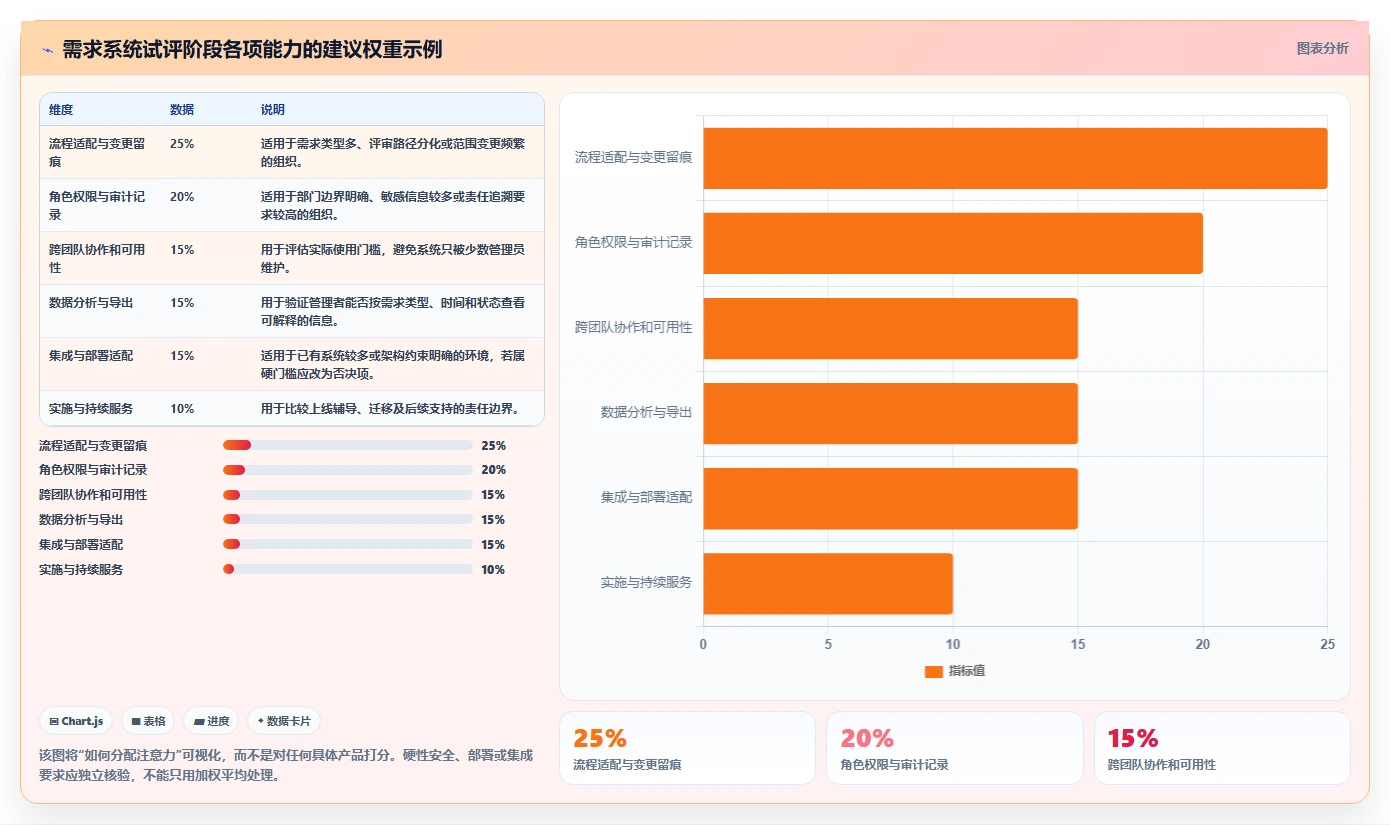This screenshot has height=825, width=1390.
Task: Click the 实施与持续服务 orange chart bar
Action: click(828, 583)
